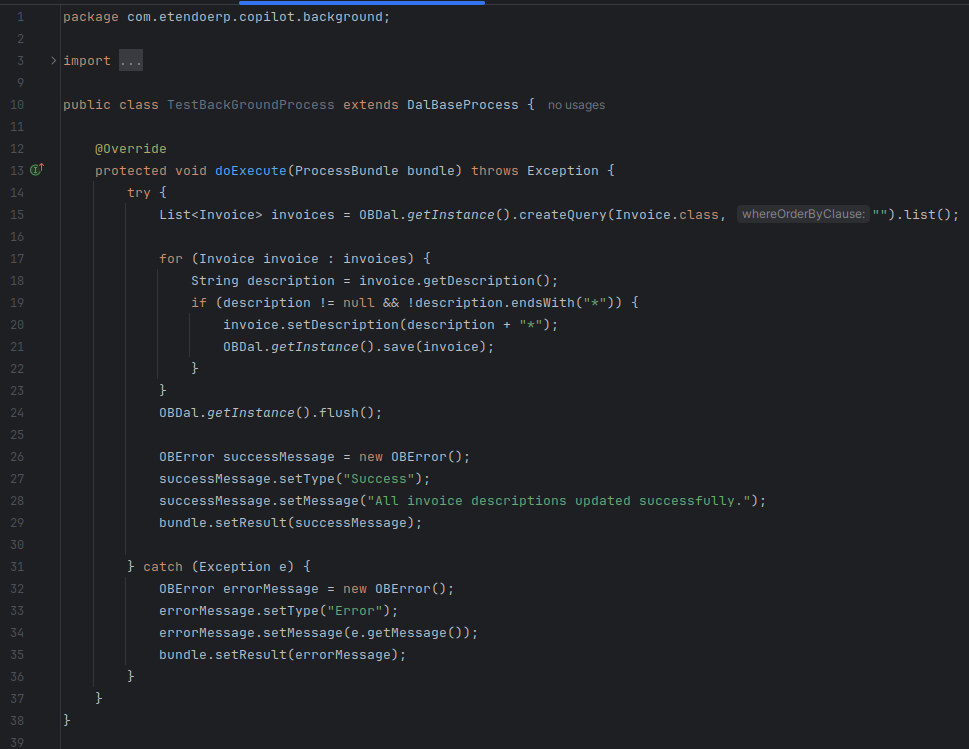
Task: Click 'ProcessBundle' parameter type on line 13
Action: [x=347, y=171]
